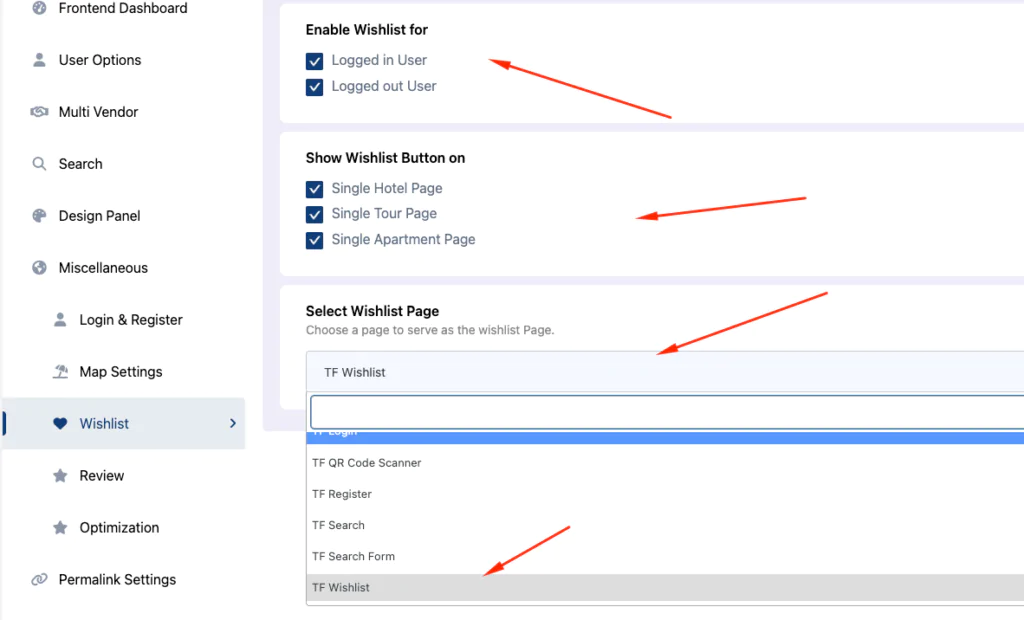
Task: Choose TF Search Form option
Action: 665,557
